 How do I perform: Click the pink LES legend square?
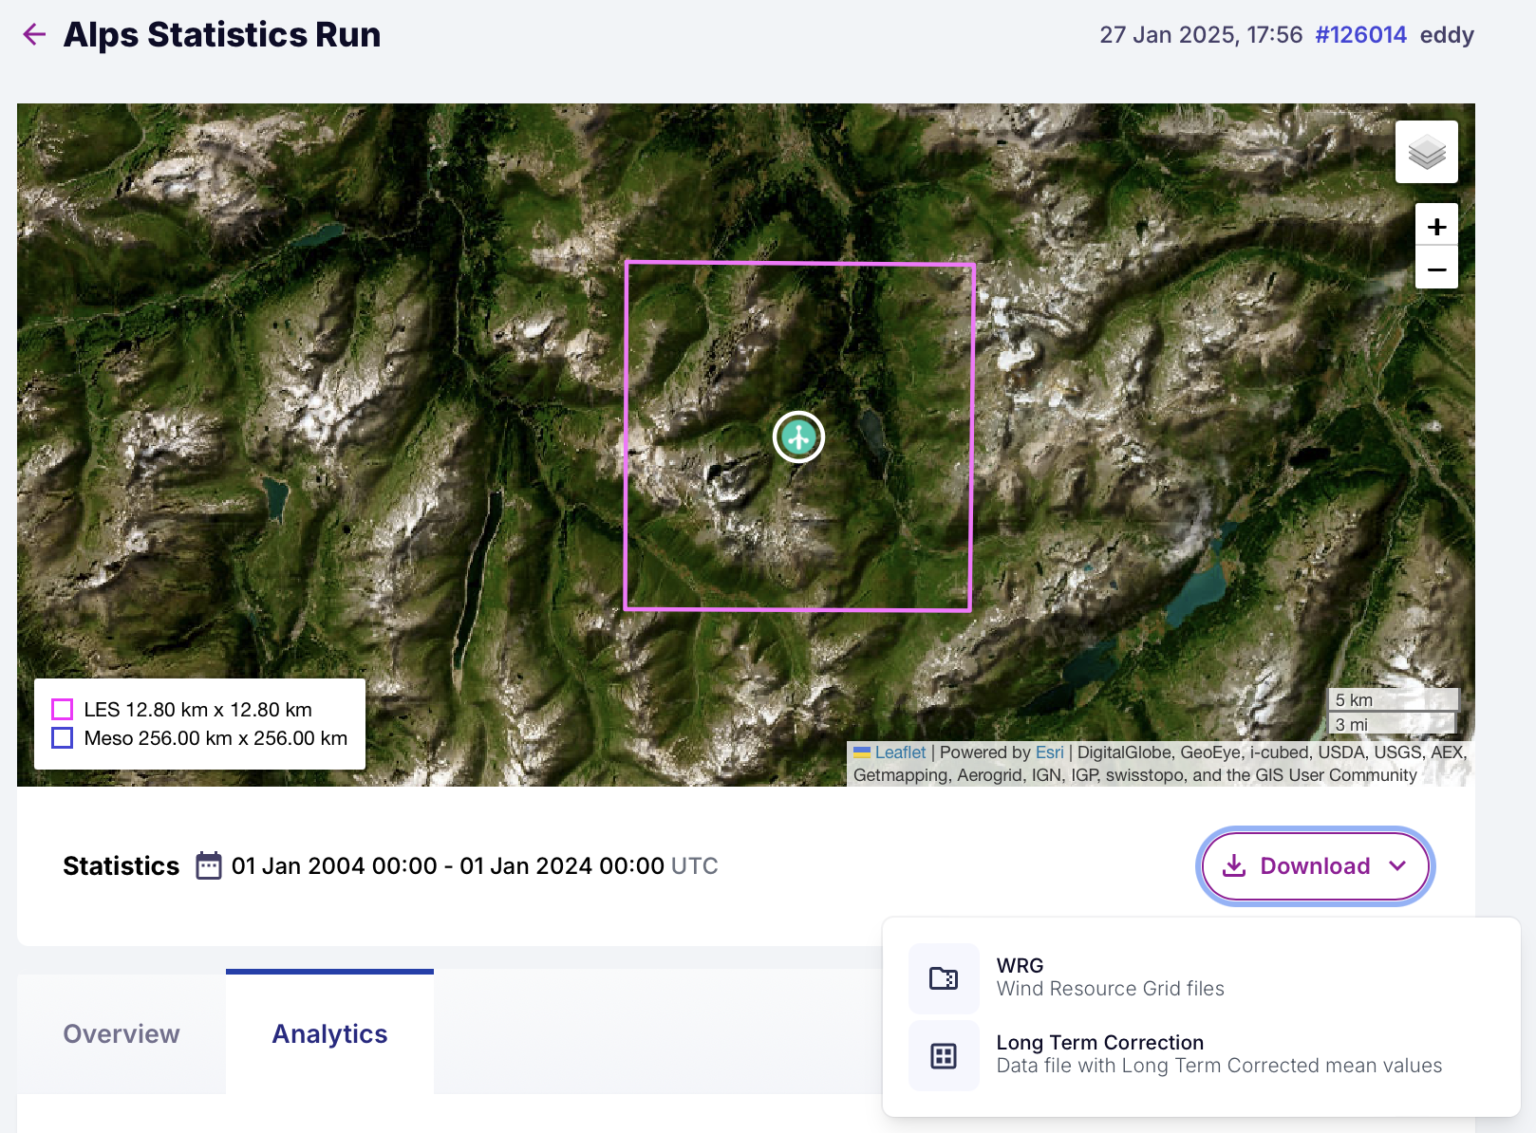tap(62, 710)
